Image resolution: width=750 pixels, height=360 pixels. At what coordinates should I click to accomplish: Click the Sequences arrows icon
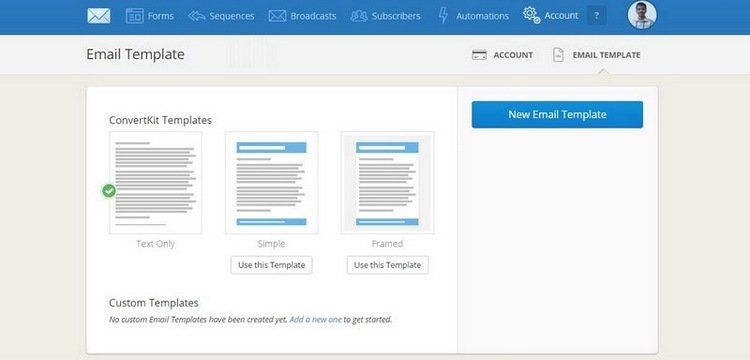point(197,16)
